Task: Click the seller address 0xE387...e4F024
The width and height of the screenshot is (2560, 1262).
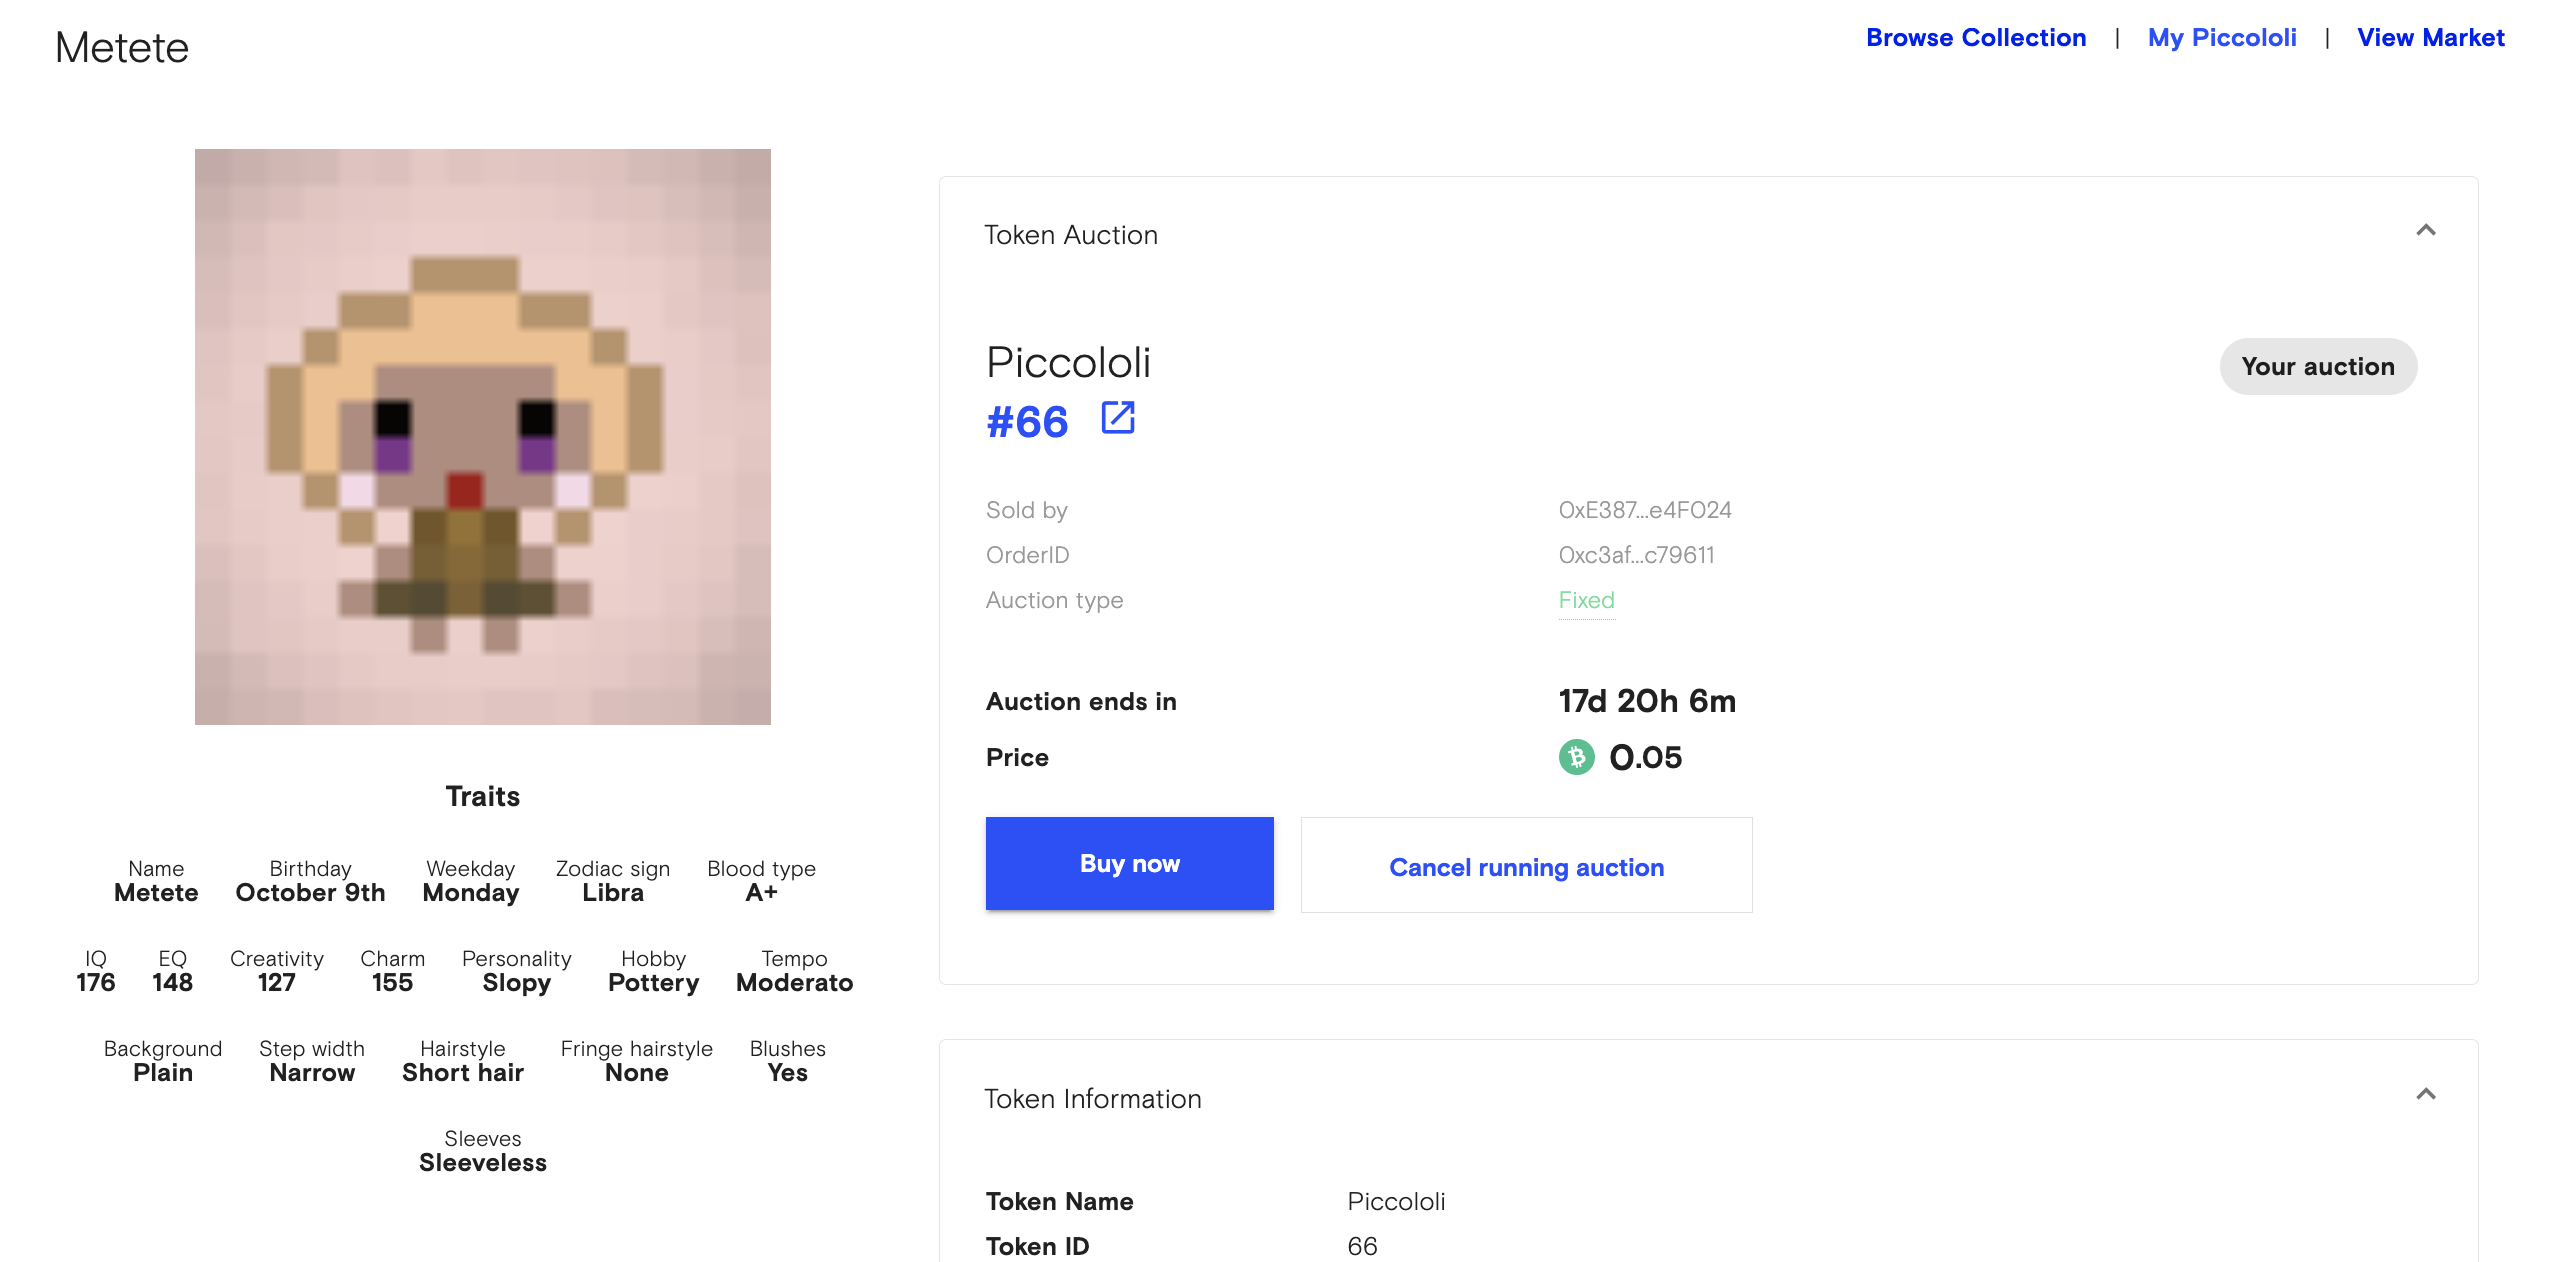Action: 1645,510
